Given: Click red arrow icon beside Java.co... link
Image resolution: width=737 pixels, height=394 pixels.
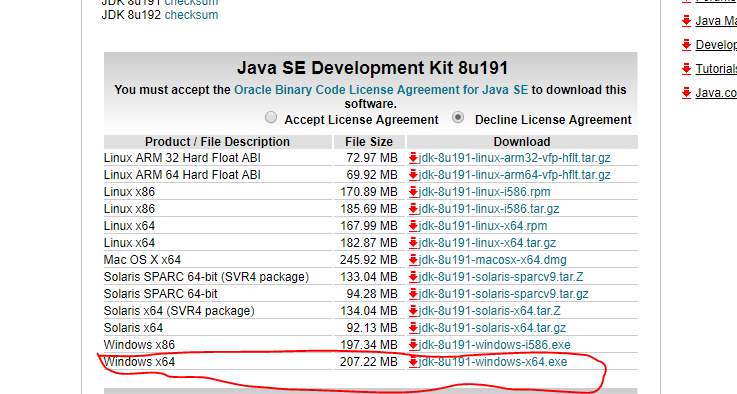Looking at the screenshot, I should coord(686,93).
